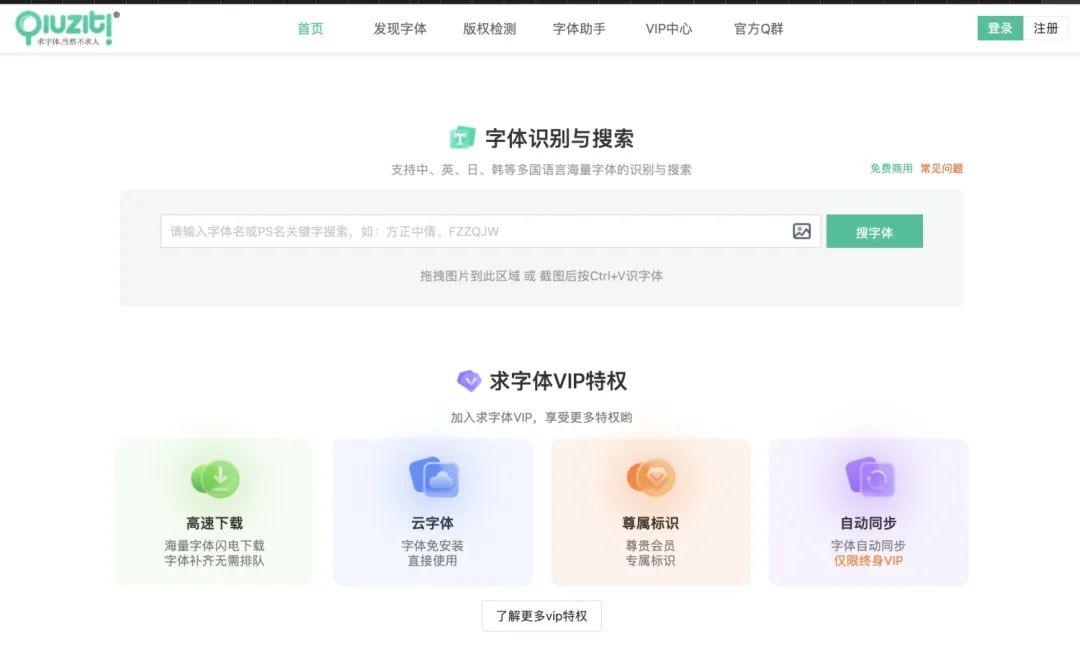Open the 版权检测 section
This screenshot has height=652, width=1080.
[x=489, y=29]
